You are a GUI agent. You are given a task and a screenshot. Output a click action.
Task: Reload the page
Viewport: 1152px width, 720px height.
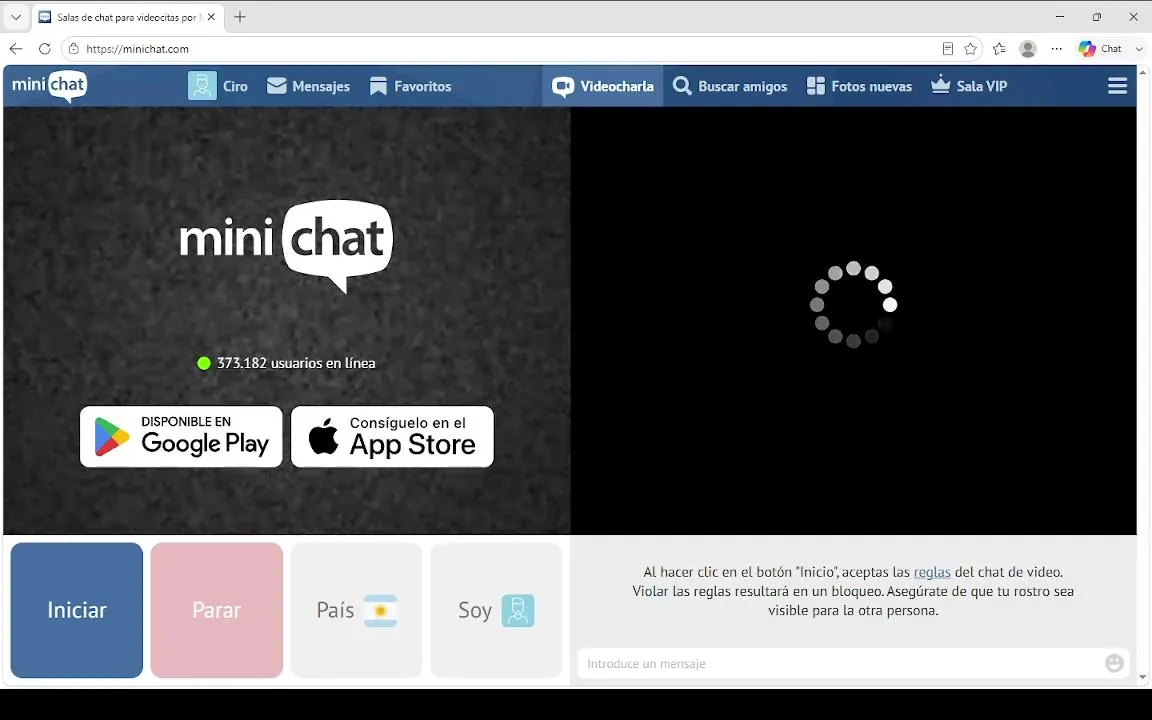(45, 48)
